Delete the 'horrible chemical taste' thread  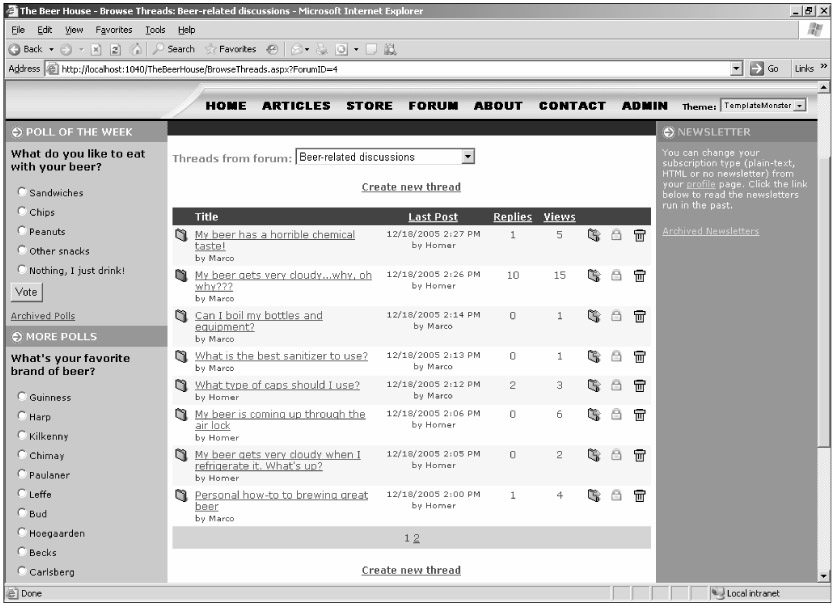(x=640, y=236)
